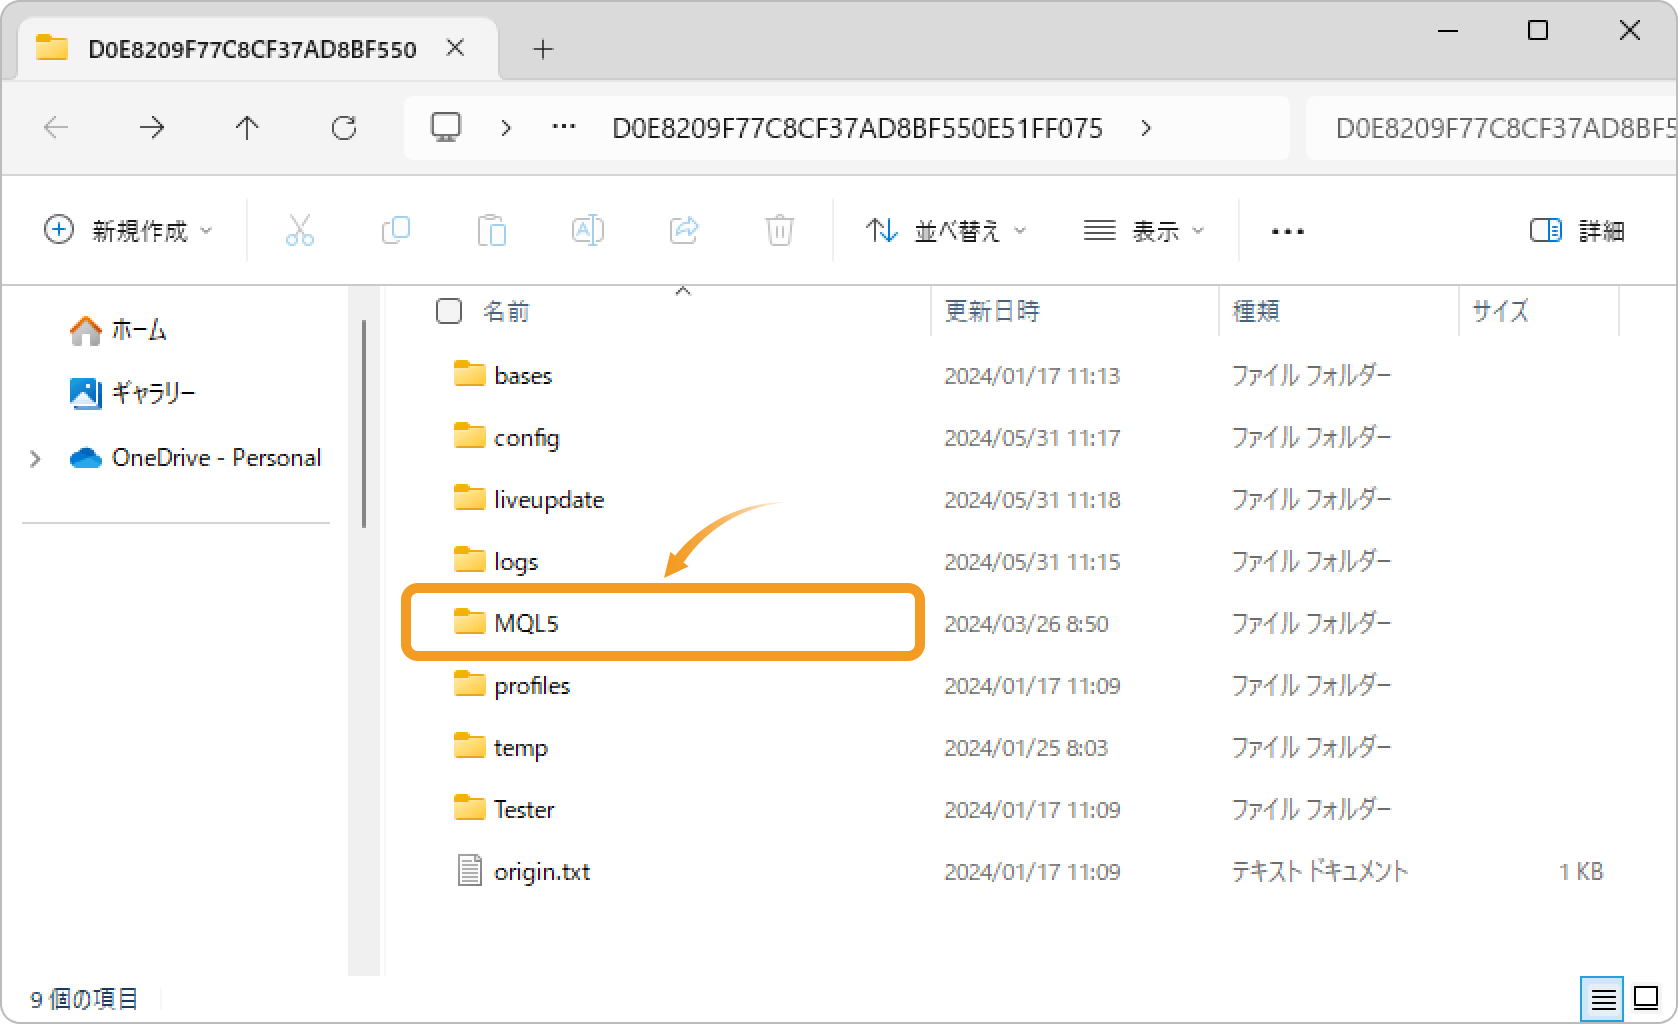Close the D0E8209F77C8CF37AD8BF550 tab
The image size is (1678, 1024).
[455, 48]
